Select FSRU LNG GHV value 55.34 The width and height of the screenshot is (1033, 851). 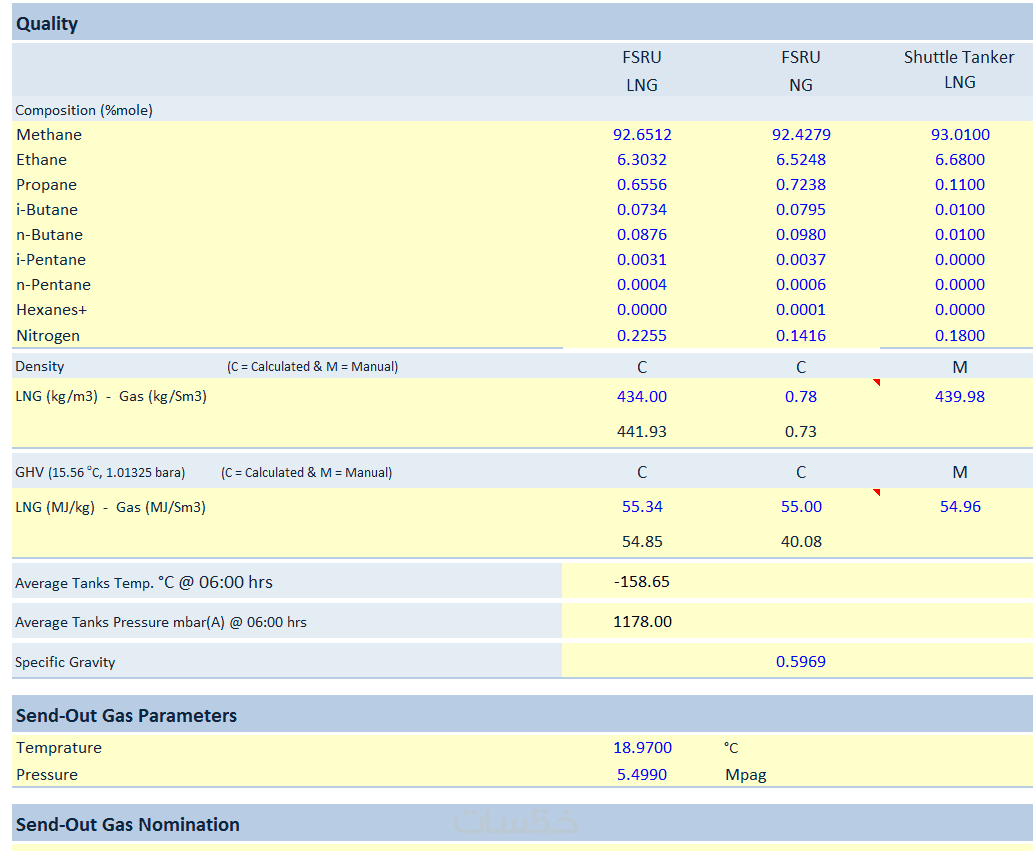(642, 507)
